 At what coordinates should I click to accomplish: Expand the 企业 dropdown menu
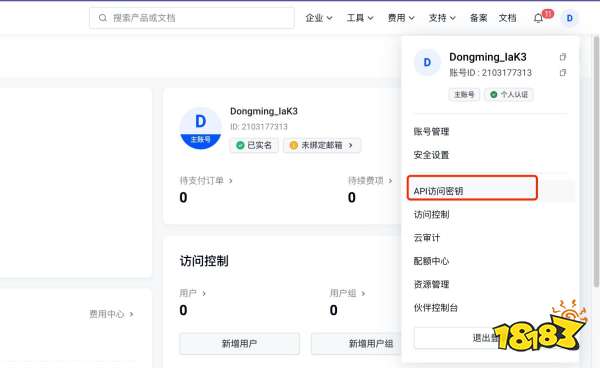pyautogui.click(x=319, y=18)
